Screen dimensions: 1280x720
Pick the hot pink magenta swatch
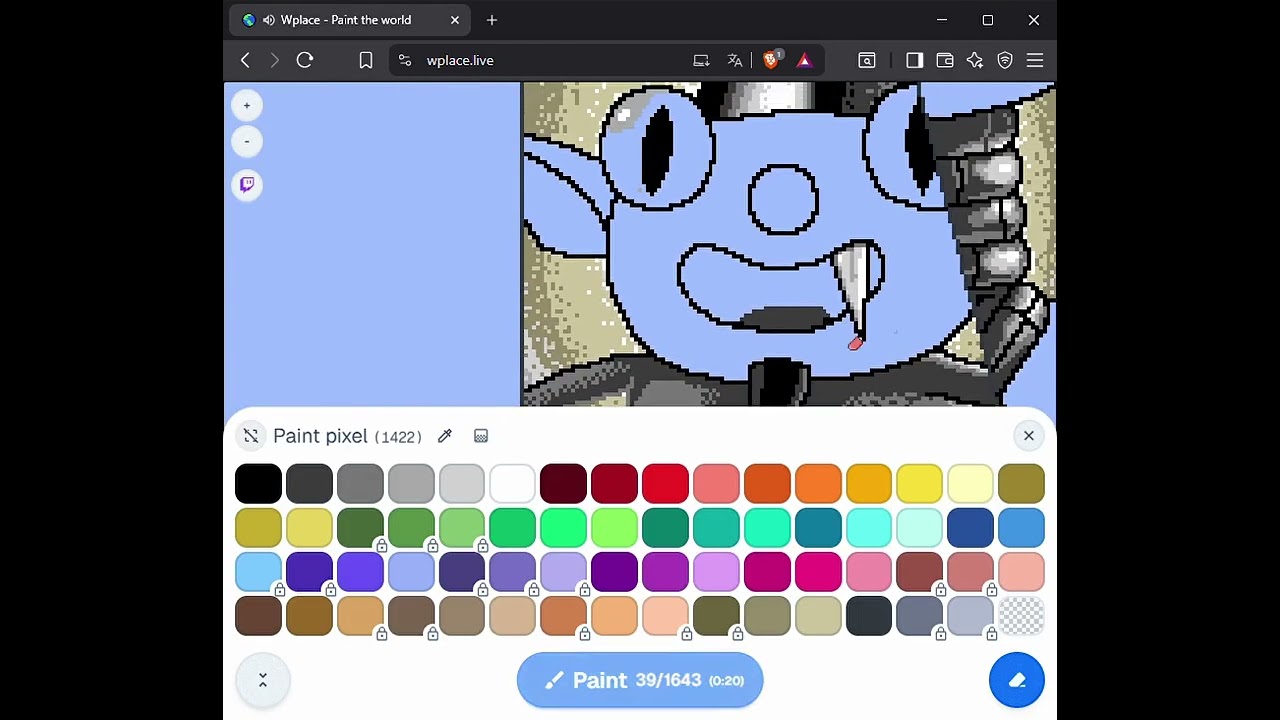click(818, 572)
